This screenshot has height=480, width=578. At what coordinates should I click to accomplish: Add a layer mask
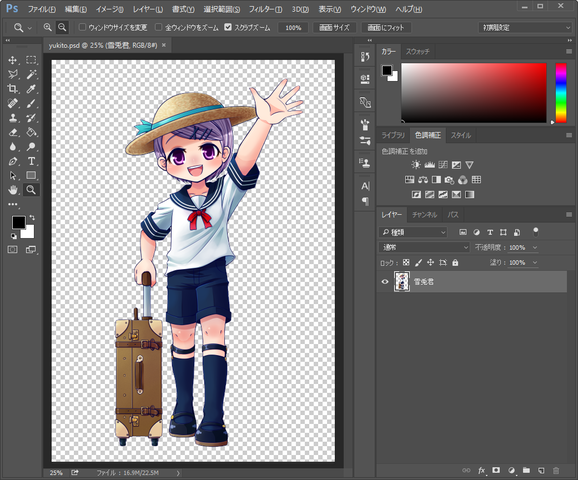[496, 470]
